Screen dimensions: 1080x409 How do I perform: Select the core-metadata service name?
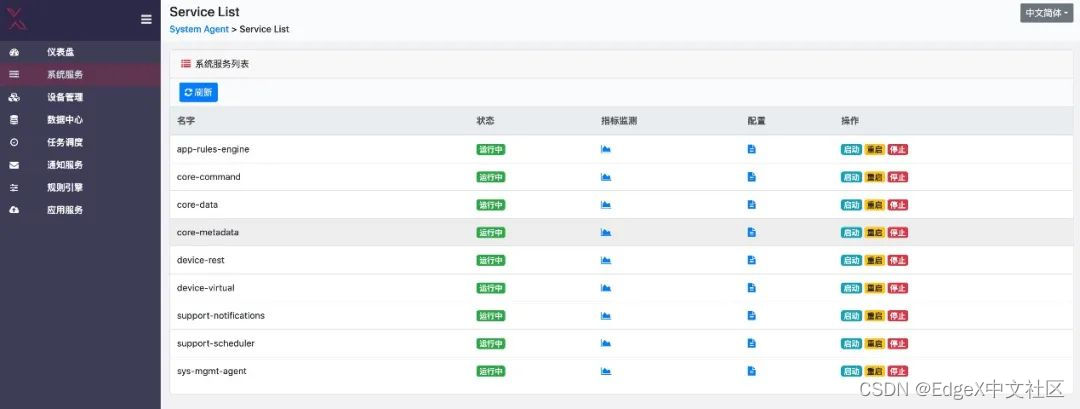207,233
